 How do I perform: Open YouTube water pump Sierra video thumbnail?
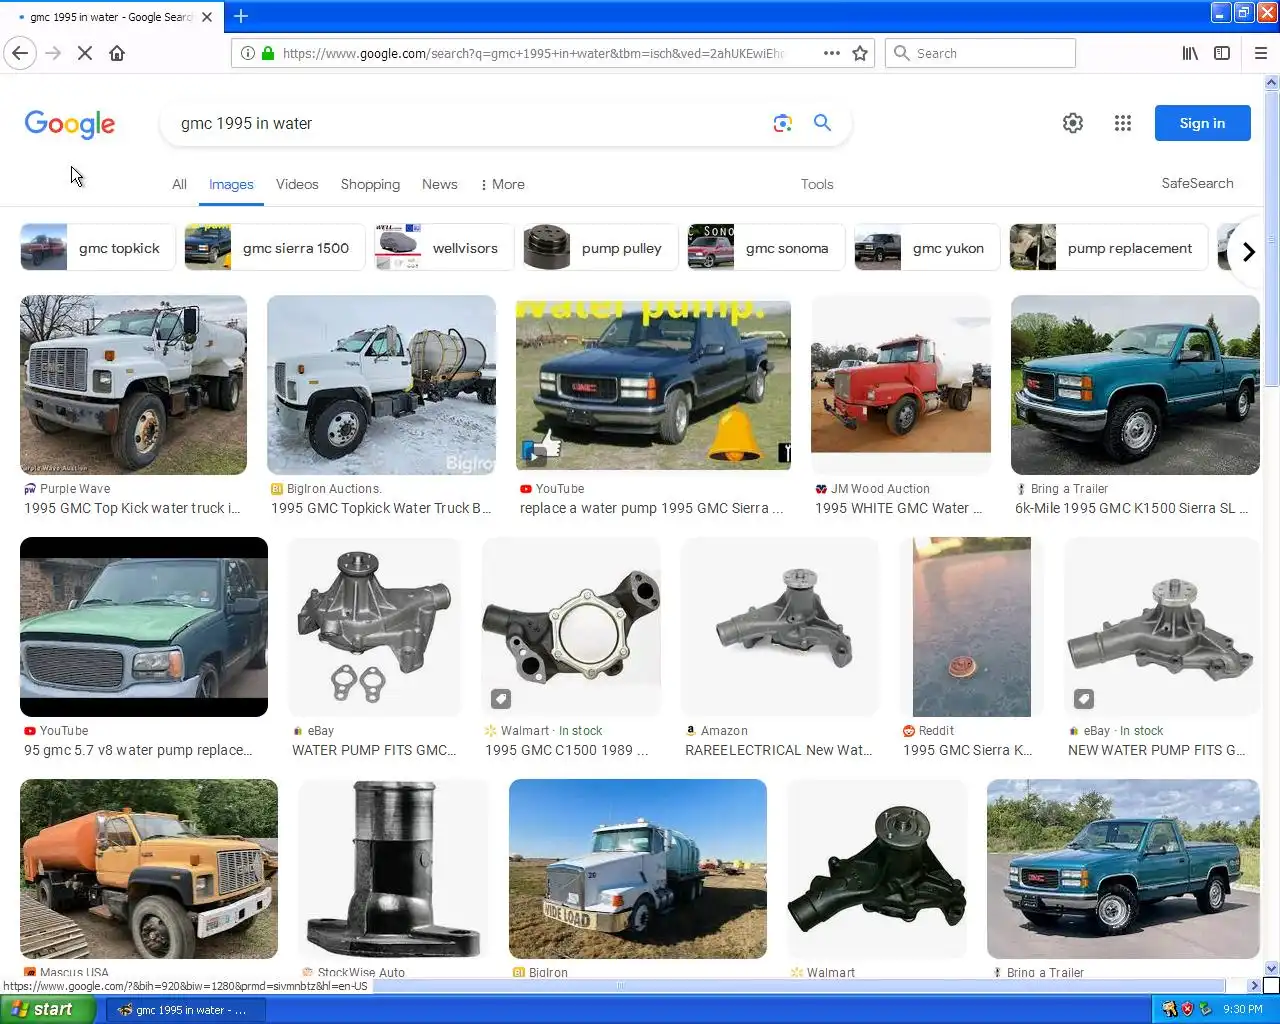tap(653, 385)
